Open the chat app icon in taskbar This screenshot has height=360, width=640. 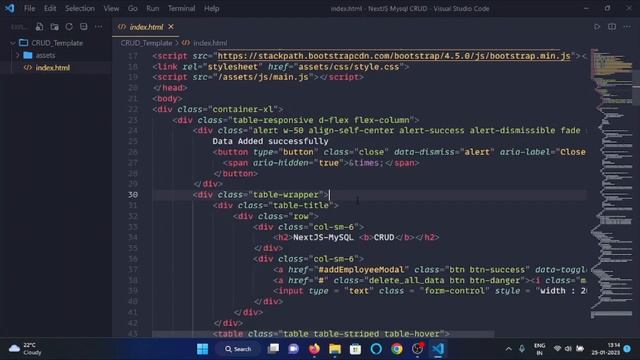click(x=293, y=349)
